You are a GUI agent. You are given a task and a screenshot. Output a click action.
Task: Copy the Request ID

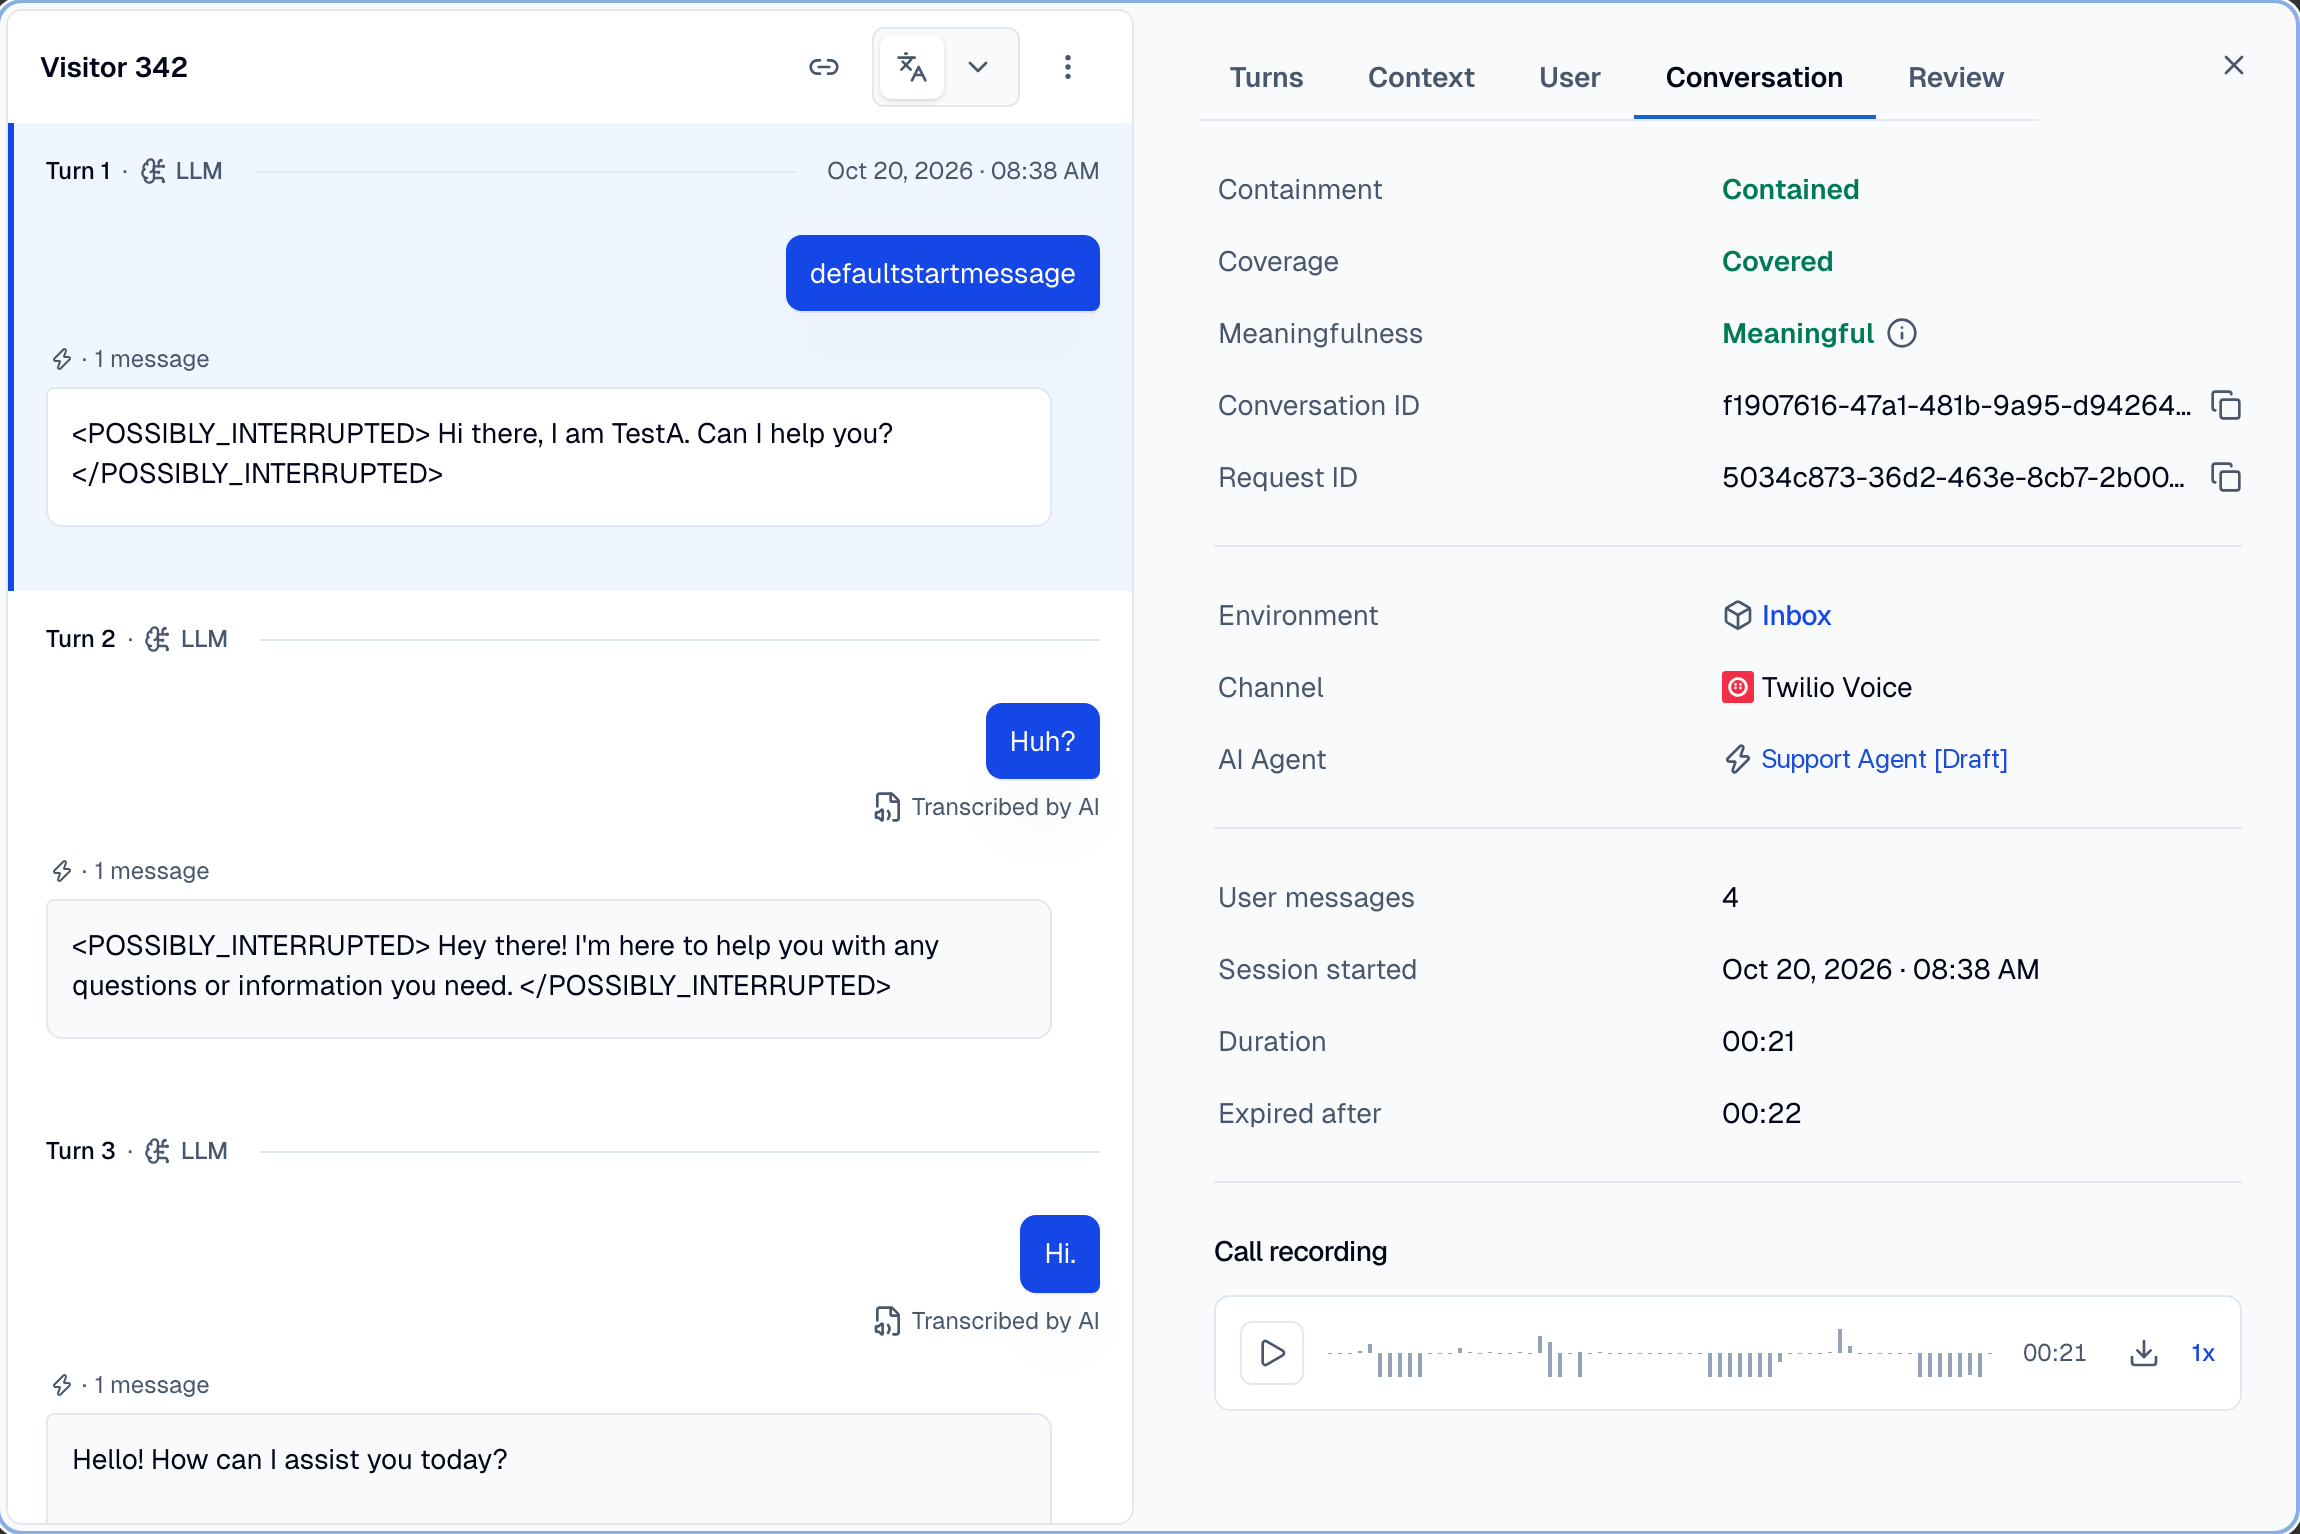[x=2226, y=477]
